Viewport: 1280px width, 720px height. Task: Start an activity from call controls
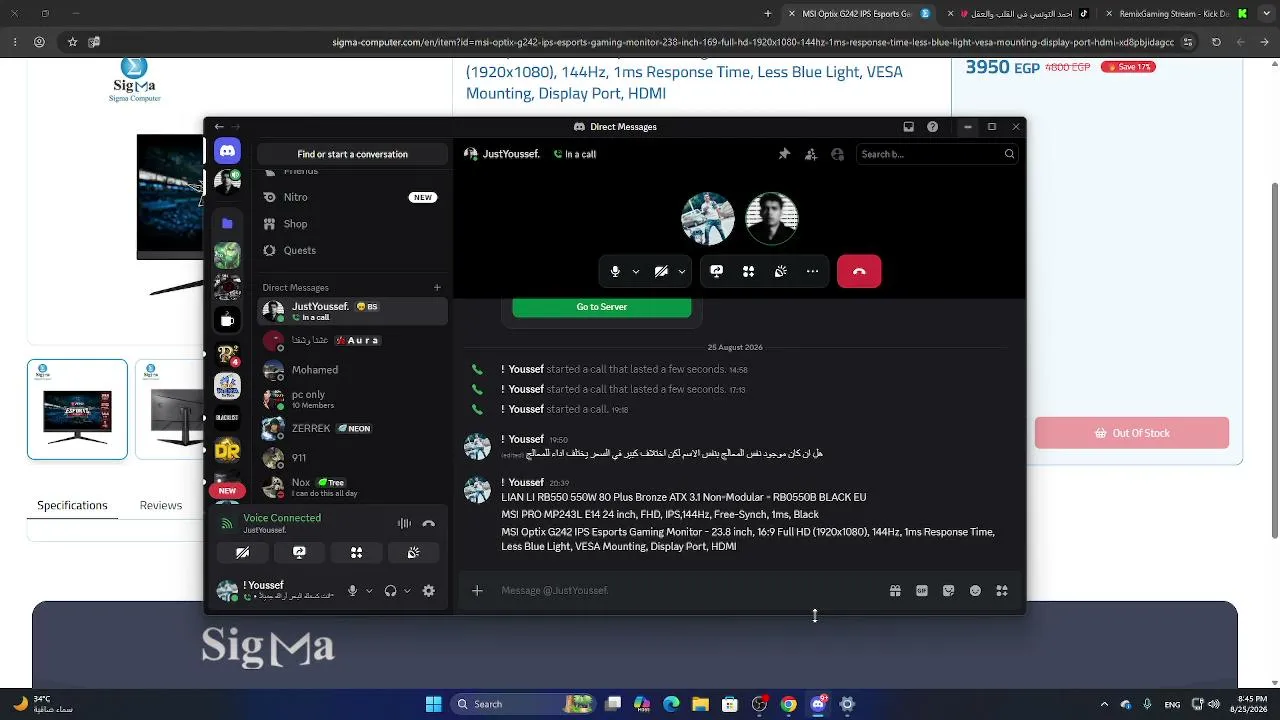pos(748,271)
